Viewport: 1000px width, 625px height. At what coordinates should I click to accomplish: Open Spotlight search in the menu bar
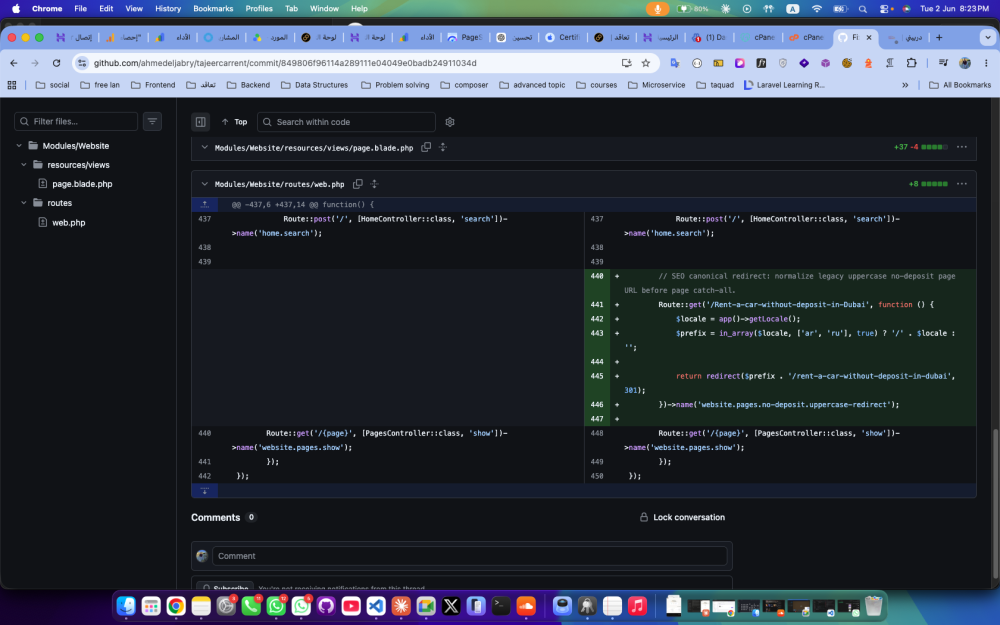[862, 9]
